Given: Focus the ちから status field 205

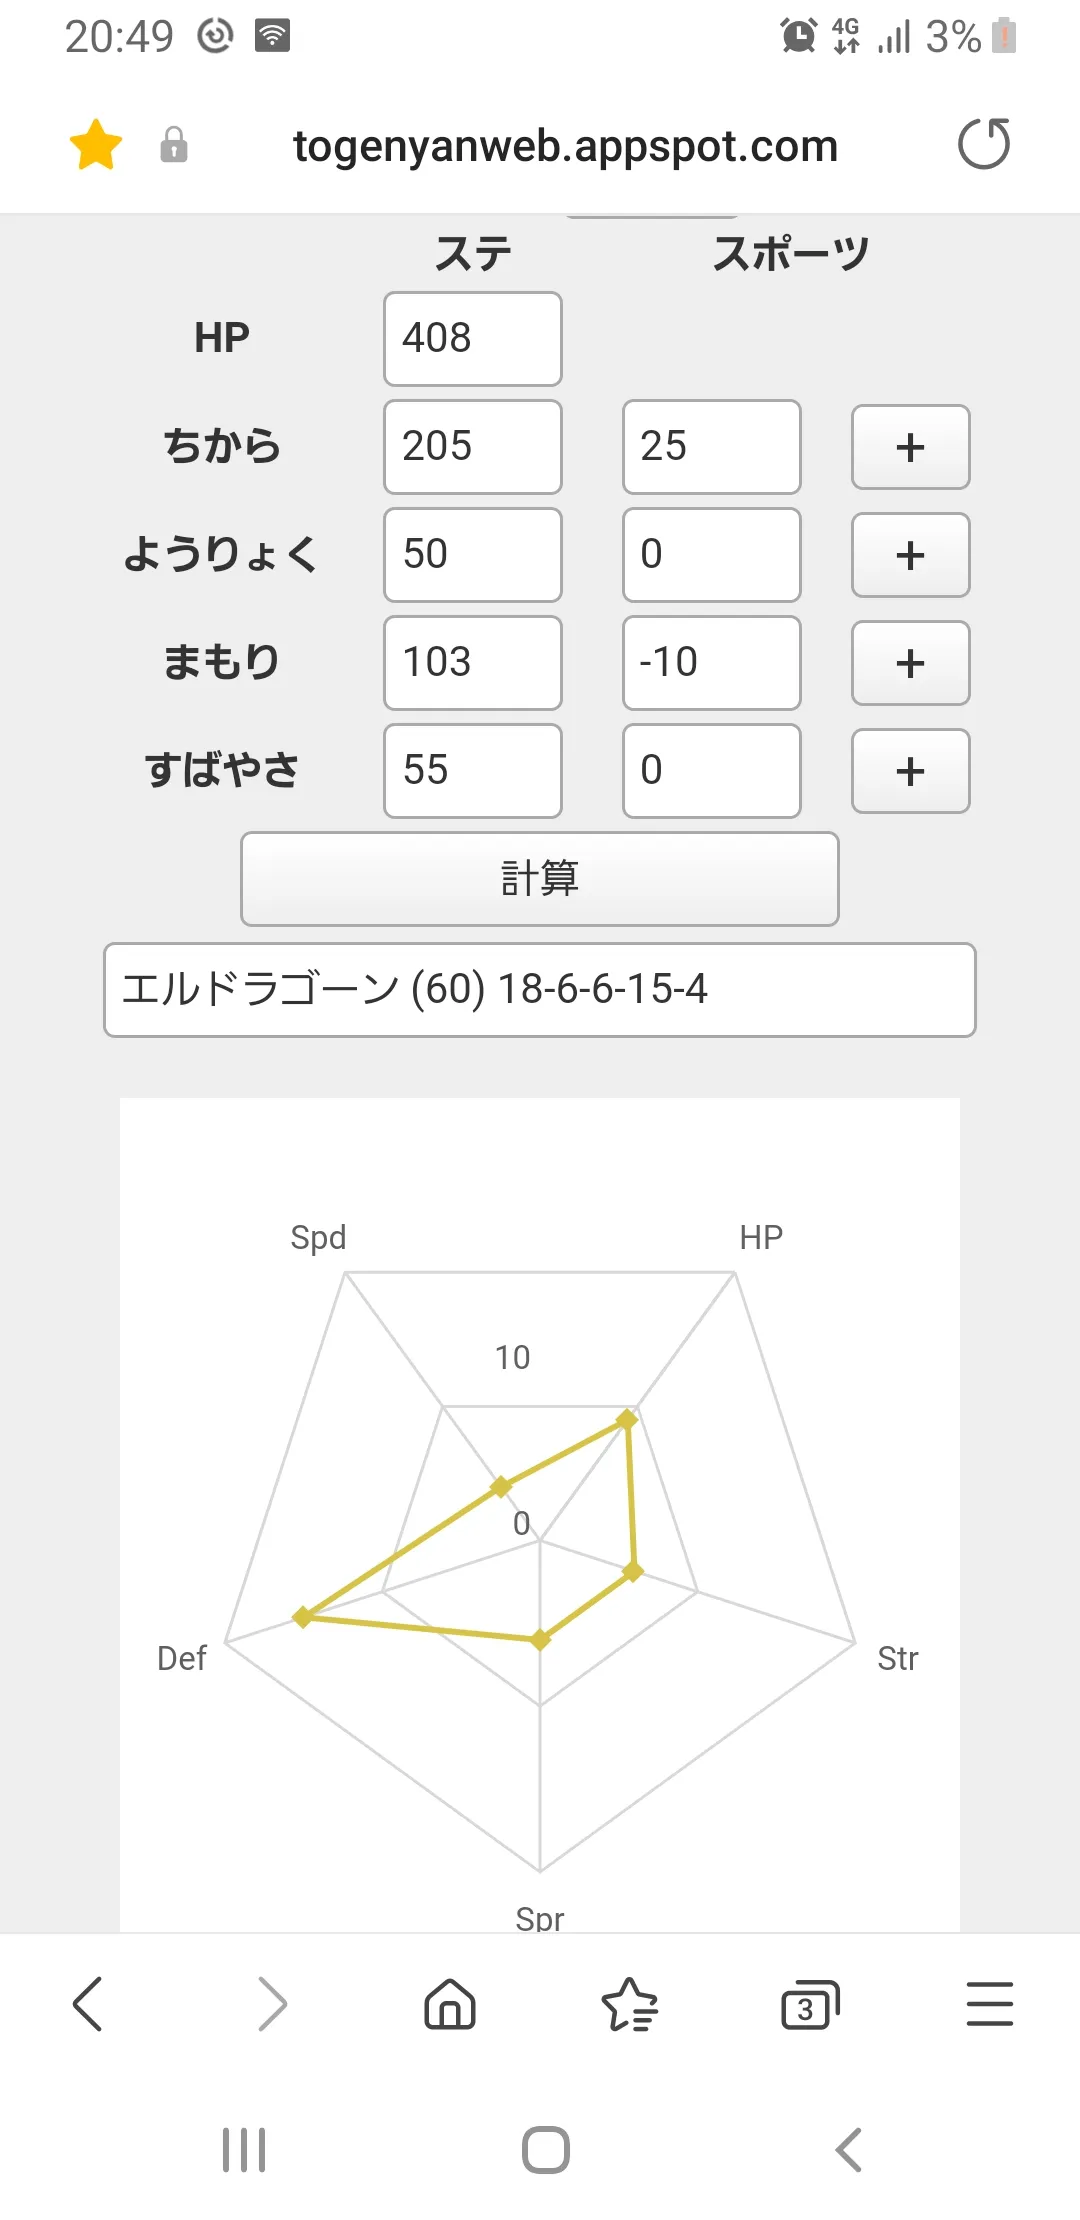Looking at the screenshot, I should (473, 447).
